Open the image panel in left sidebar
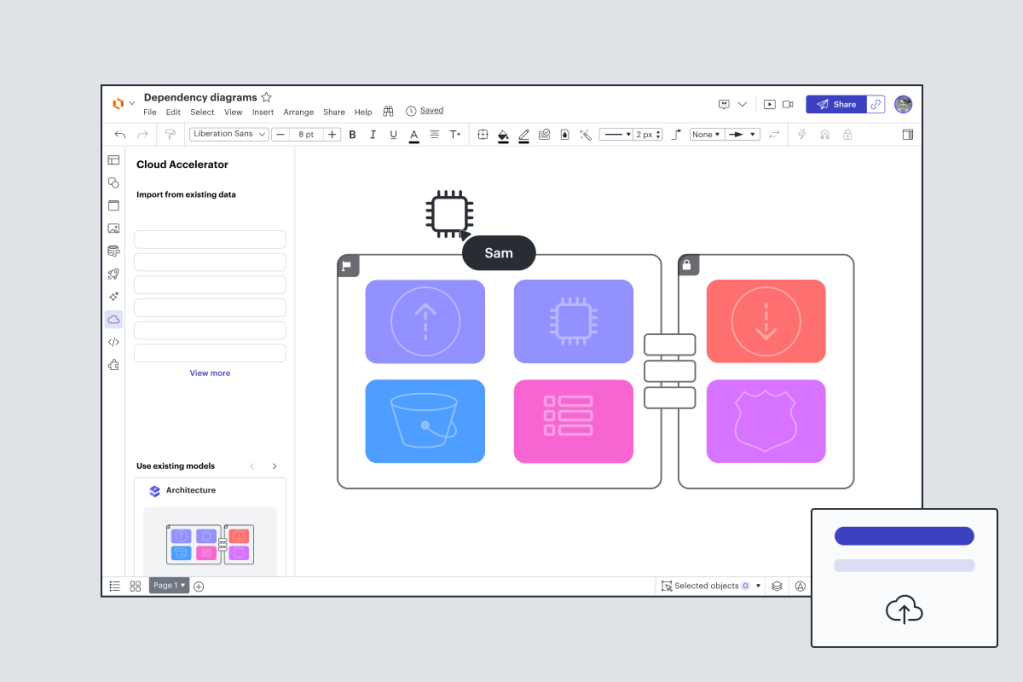 [114, 228]
